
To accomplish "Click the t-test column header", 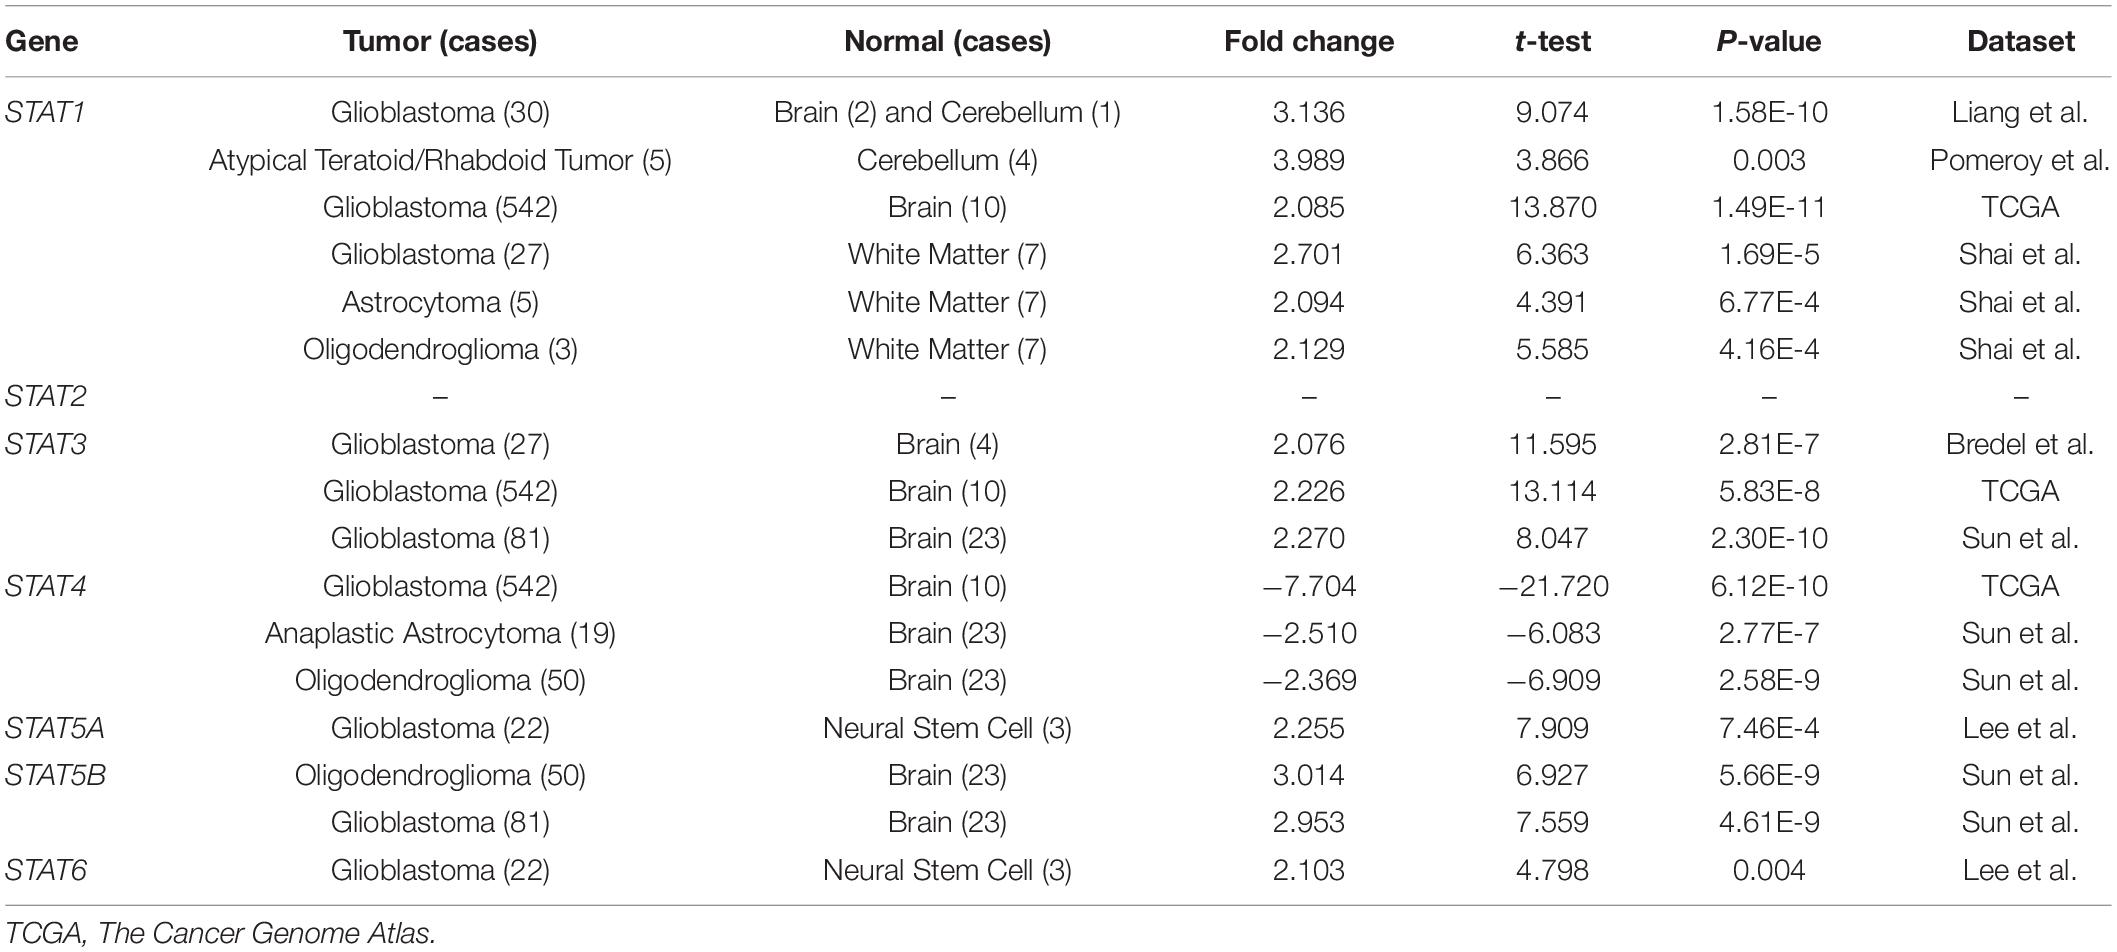I will click(x=1552, y=41).
